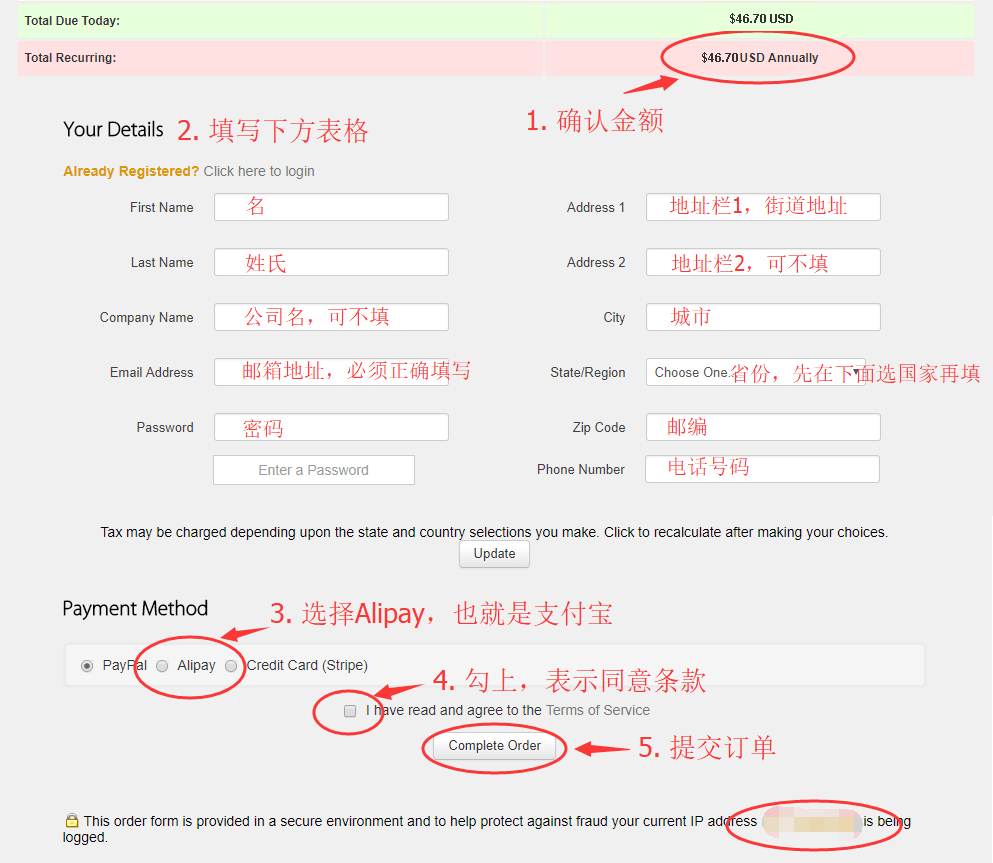Select the Alipay radio button
The height and width of the screenshot is (863, 993).
(162, 666)
